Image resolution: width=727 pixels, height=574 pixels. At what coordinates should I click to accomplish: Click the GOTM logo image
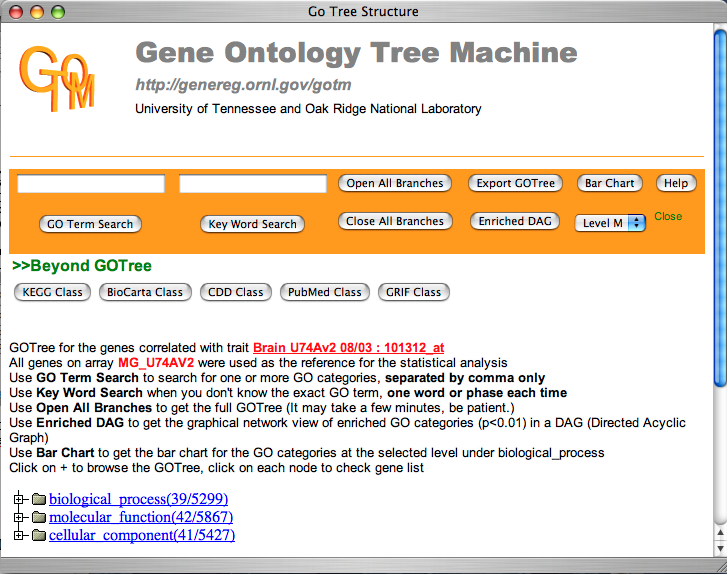tap(58, 78)
